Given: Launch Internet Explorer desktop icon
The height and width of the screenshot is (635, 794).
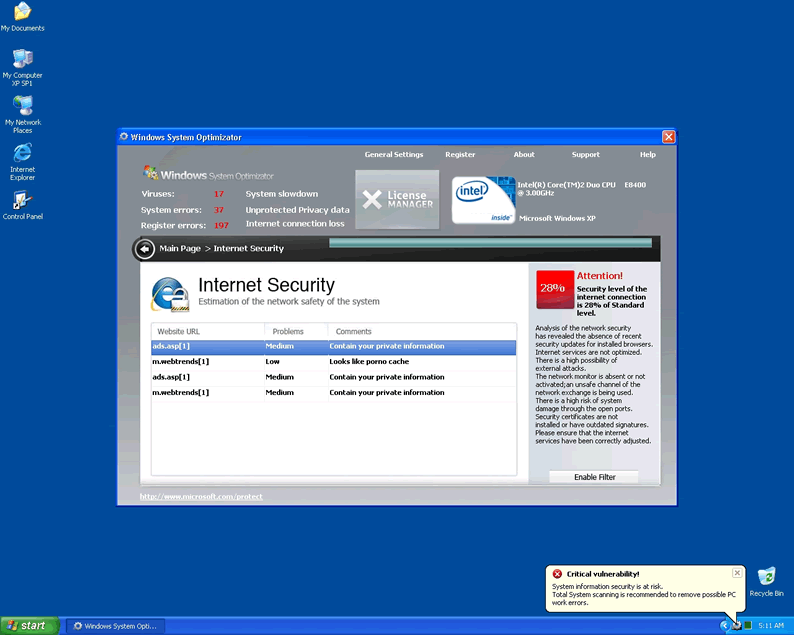Looking at the screenshot, I should (x=22, y=154).
